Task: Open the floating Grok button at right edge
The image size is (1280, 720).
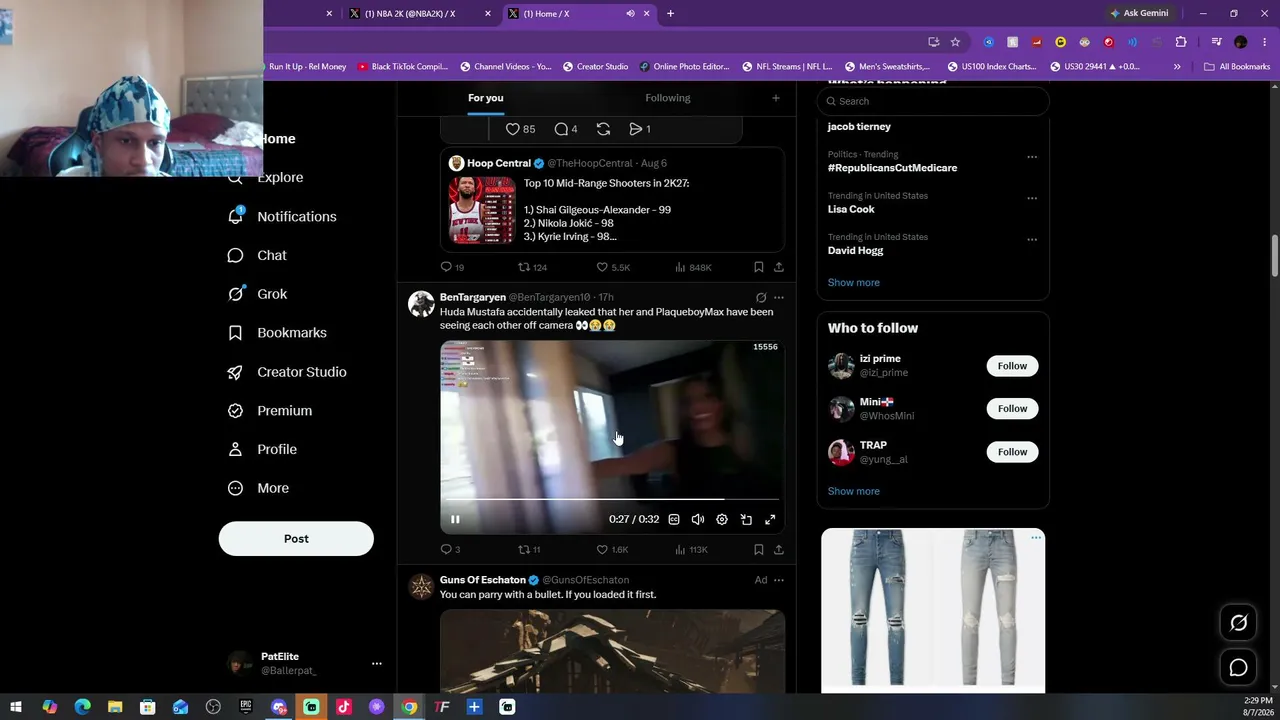Action: point(1238,623)
